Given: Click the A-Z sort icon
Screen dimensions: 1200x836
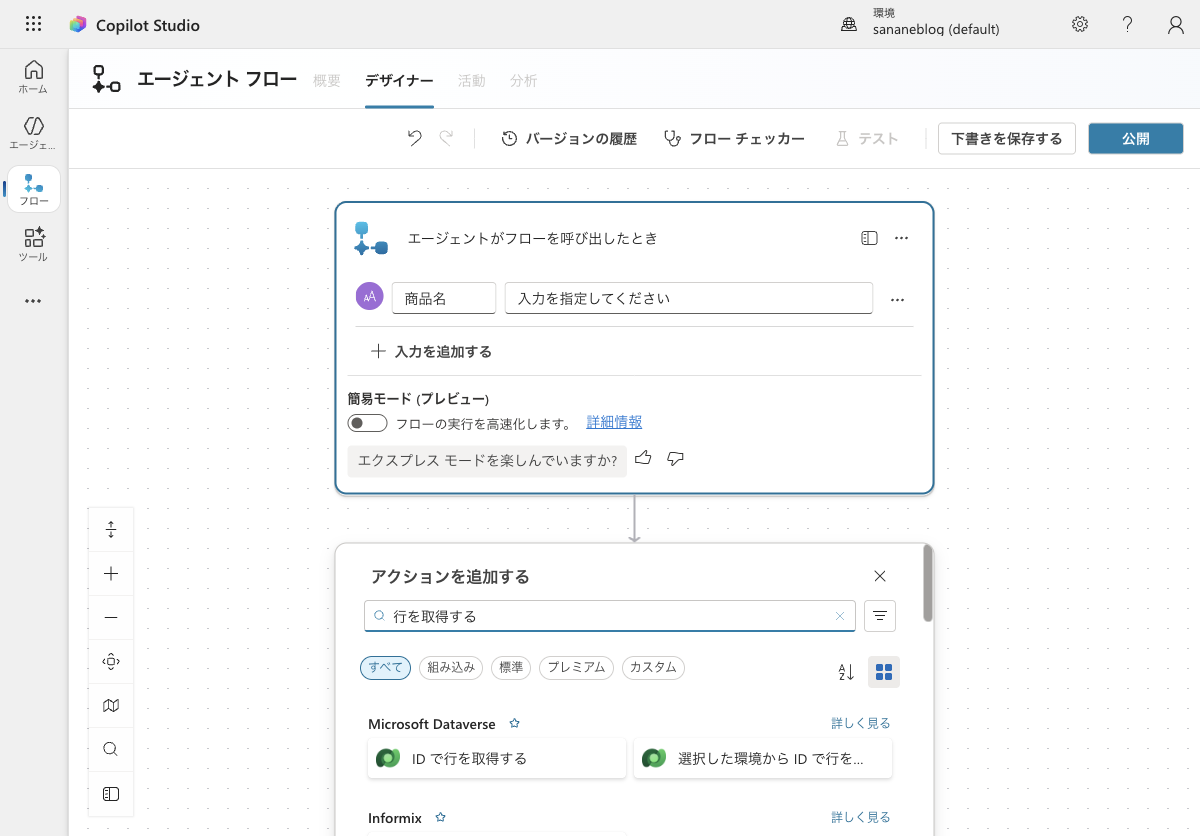Looking at the screenshot, I should point(846,672).
